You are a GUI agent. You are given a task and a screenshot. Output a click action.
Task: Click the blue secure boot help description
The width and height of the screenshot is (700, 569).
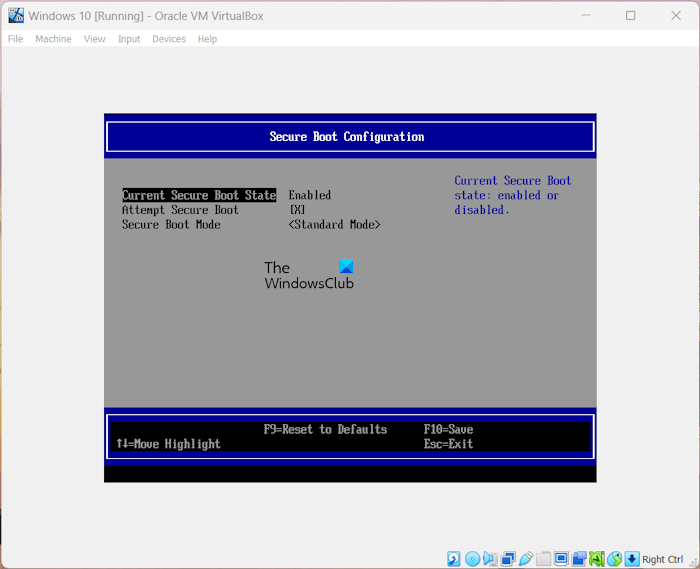[512, 195]
